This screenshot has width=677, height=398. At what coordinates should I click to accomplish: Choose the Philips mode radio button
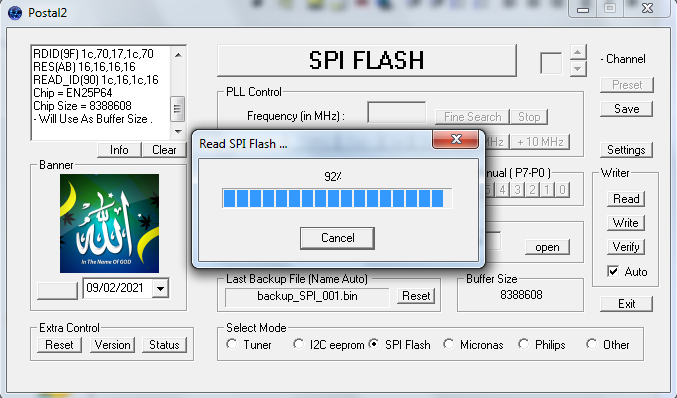coord(523,344)
